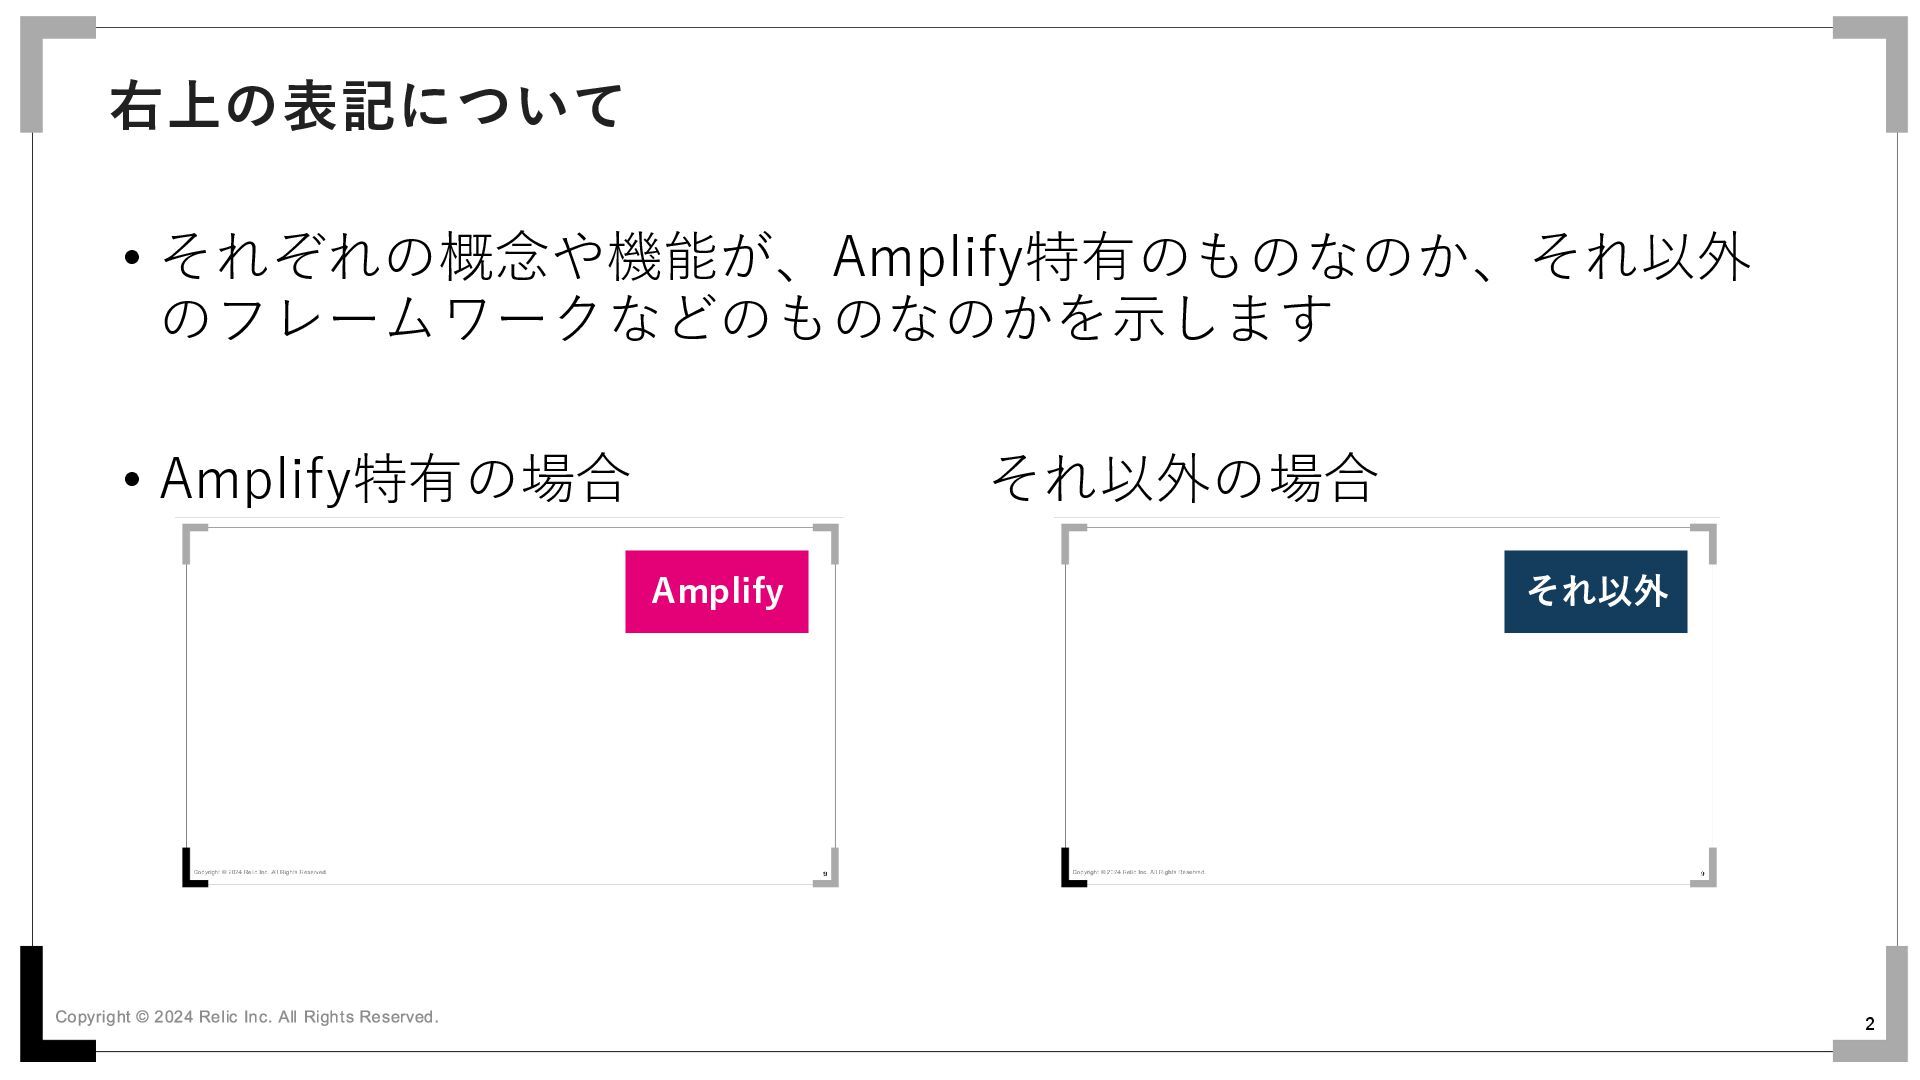The width and height of the screenshot is (1920, 1080).
Task: Click the top-right gray bracket of right thumbnail
Action: pos(1708,540)
